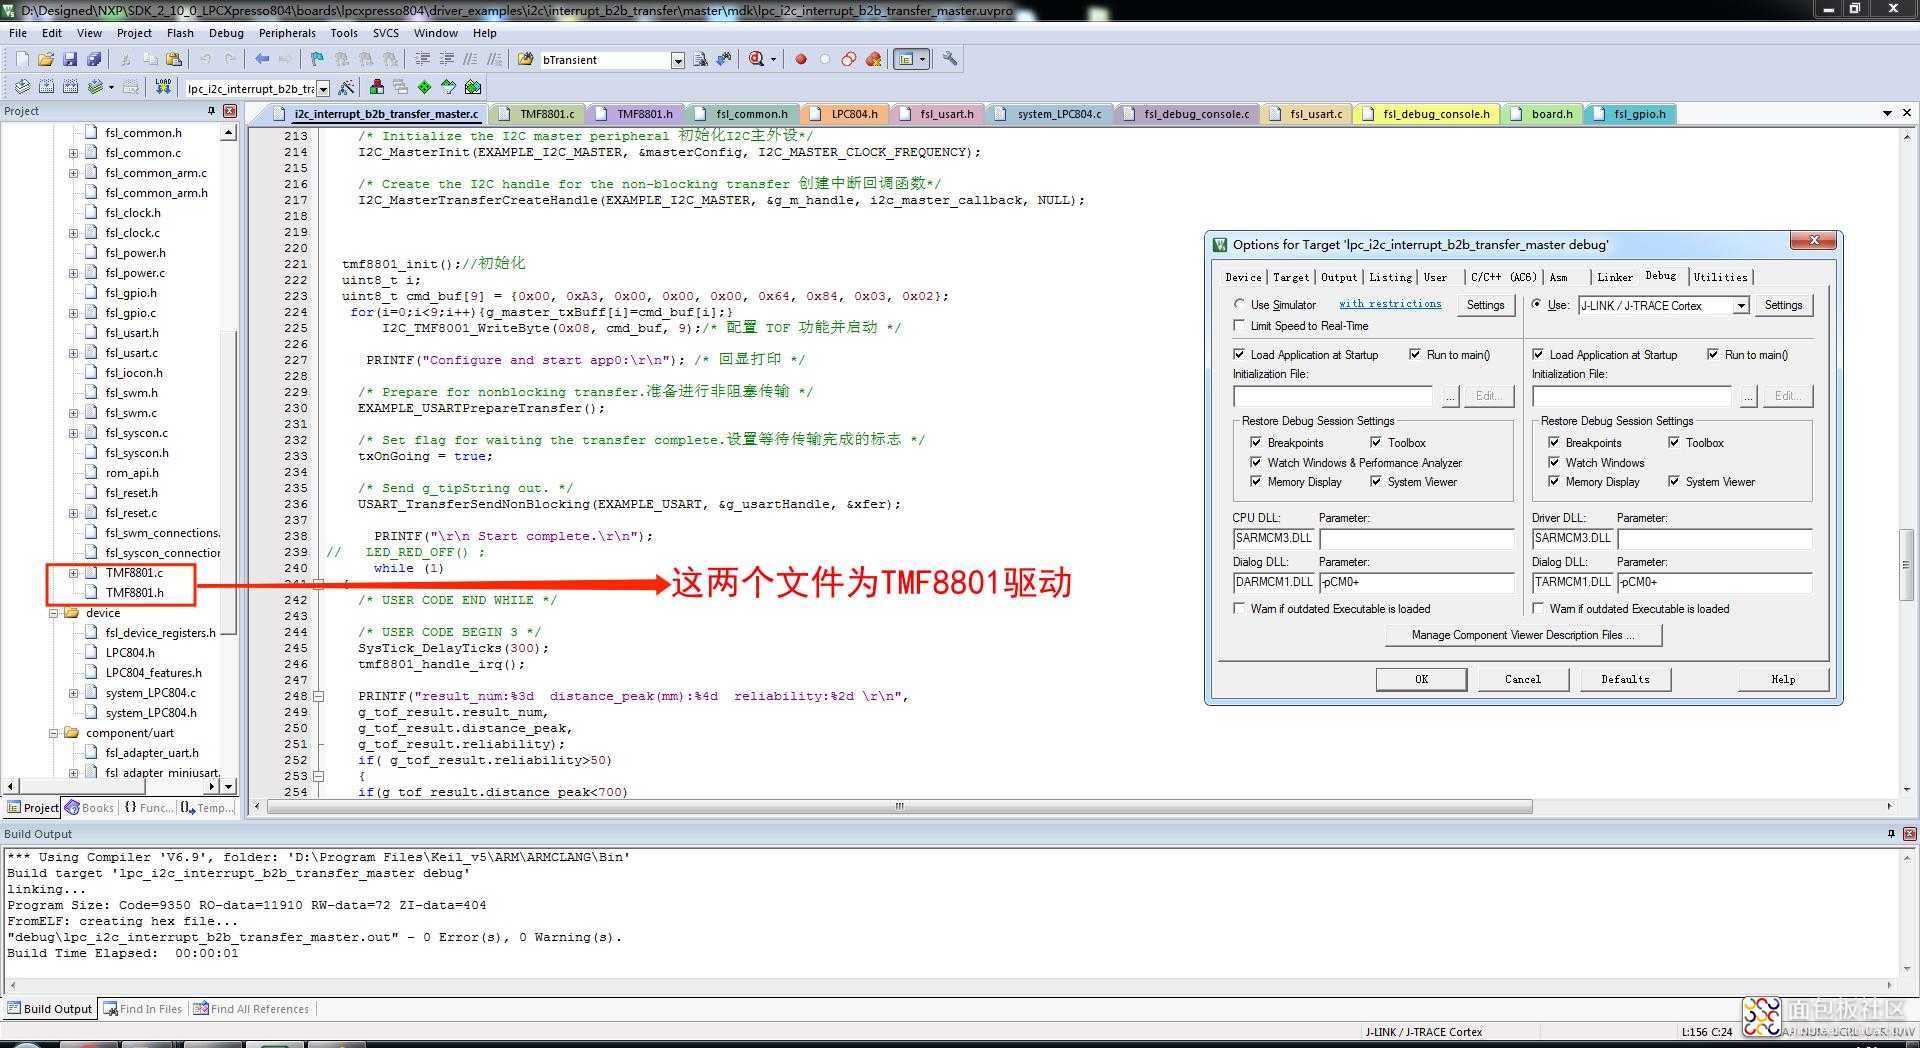Image resolution: width=1920 pixels, height=1048 pixels.
Task: Toggle Watch Windows & Performance Analyzer checkbox
Action: (x=1256, y=462)
